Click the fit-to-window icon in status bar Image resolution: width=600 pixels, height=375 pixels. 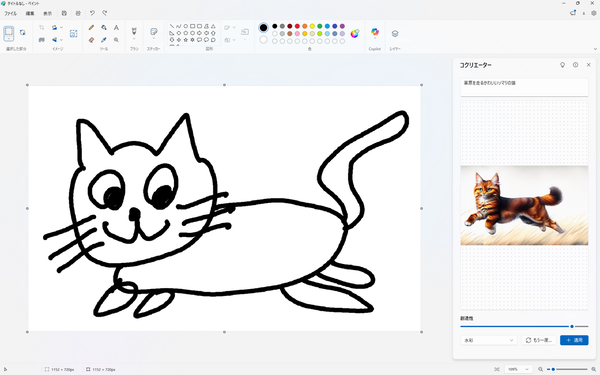pyautogui.click(x=497, y=369)
